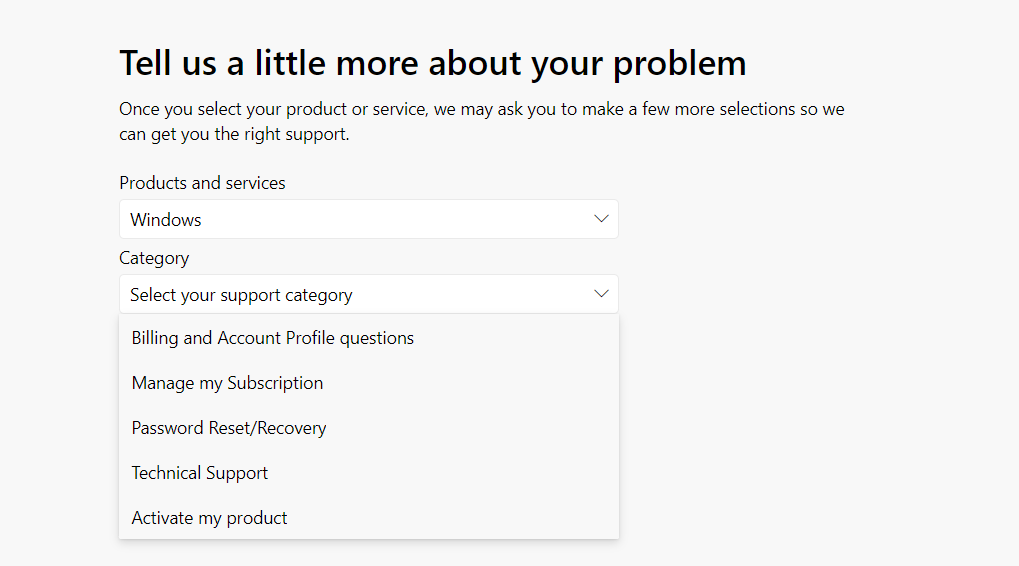Click the 'Select your support category' placeholder text
Image resolution: width=1019 pixels, height=566 pixels.
(x=241, y=295)
